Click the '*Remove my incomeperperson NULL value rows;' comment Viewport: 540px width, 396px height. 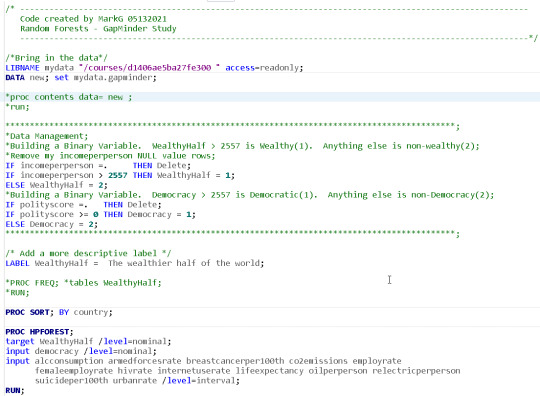tap(110, 156)
